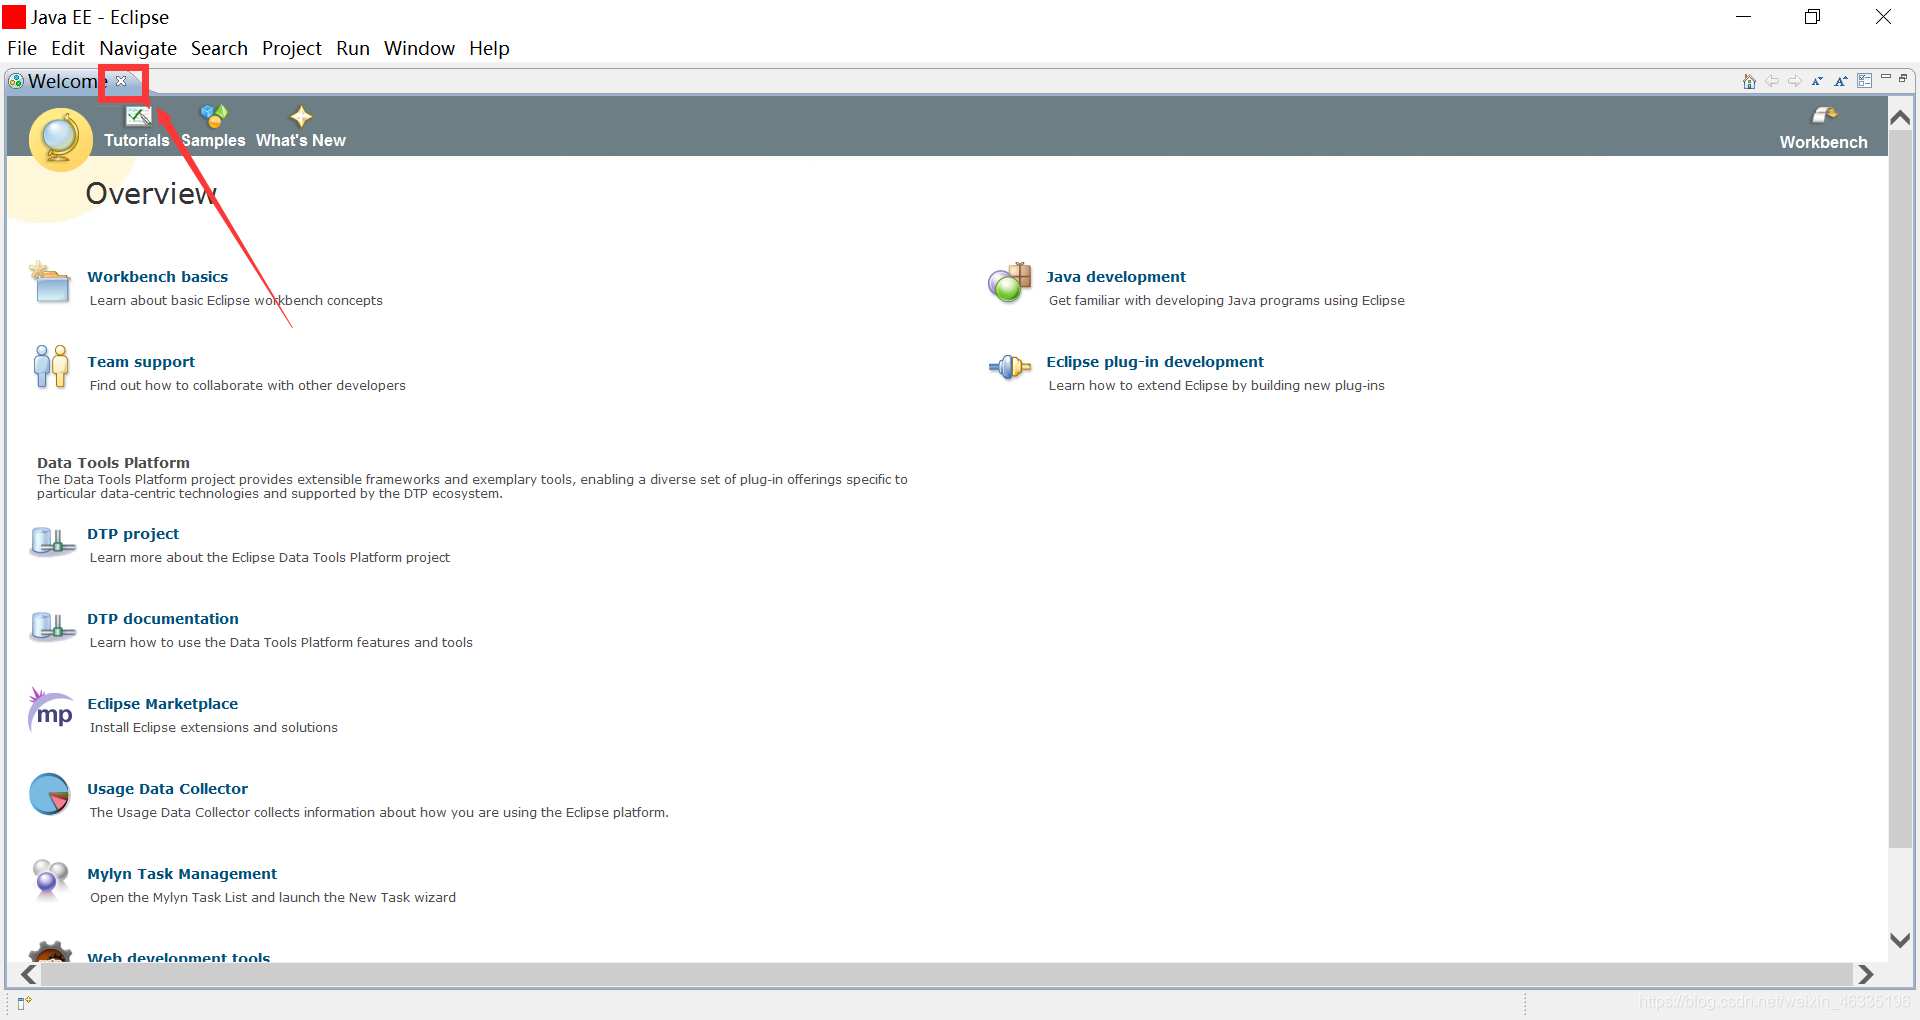Click the Workbench label
The height and width of the screenshot is (1020, 1920).
[1824, 142]
